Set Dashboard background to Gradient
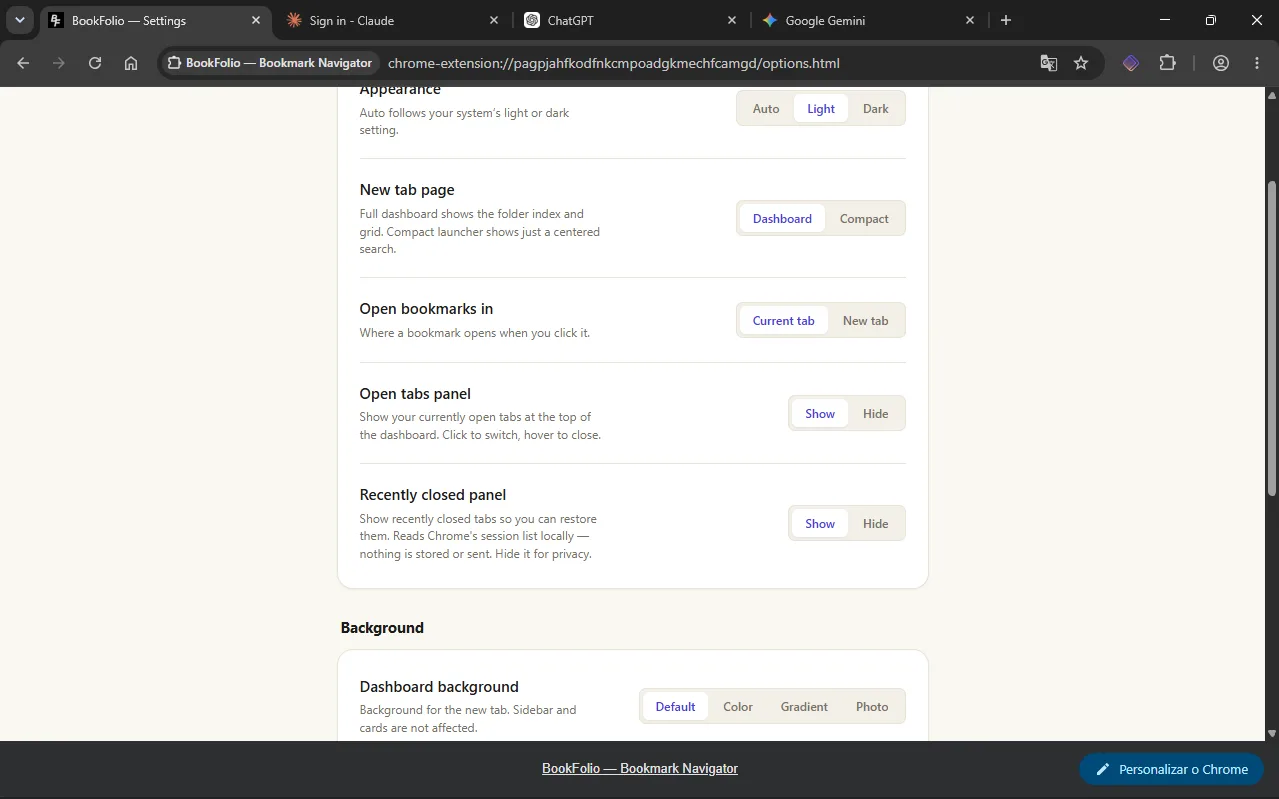Viewport: 1279px width, 799px height. tap(804, 707)
